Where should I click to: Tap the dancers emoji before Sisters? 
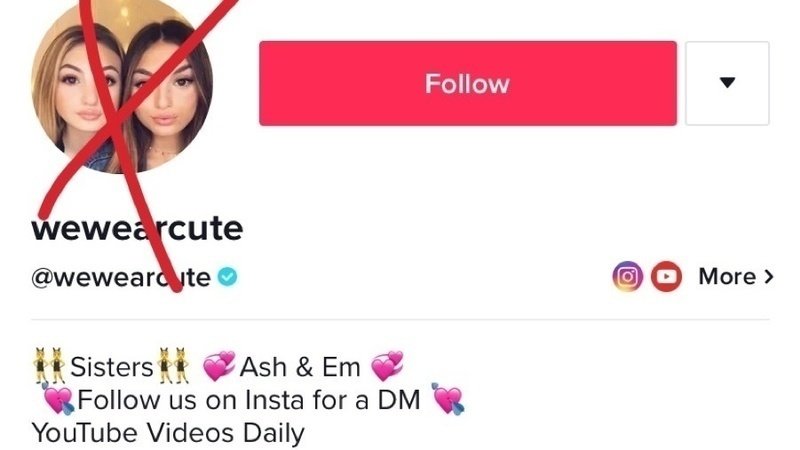49,365
